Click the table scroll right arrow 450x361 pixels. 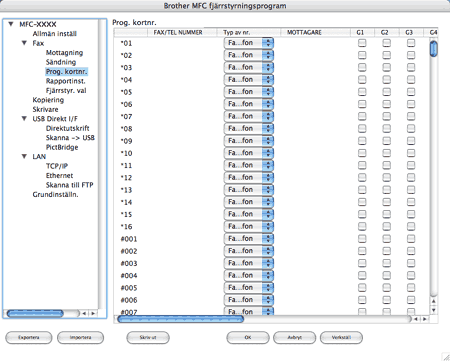click(x=425, y=319)
